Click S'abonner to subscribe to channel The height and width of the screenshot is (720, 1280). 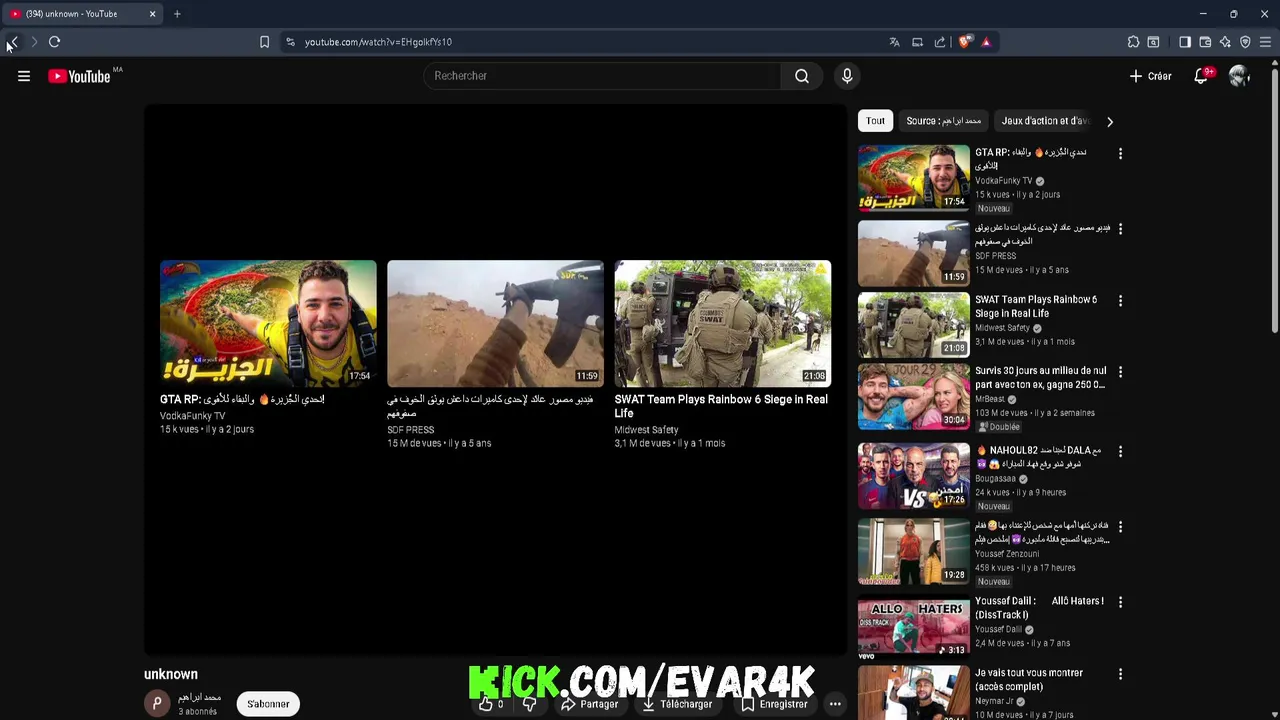(268, 704)
